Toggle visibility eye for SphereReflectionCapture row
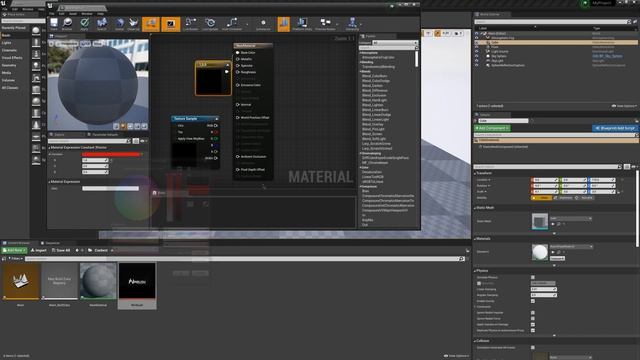Viewport: 640px width, 360px height. 476,65
